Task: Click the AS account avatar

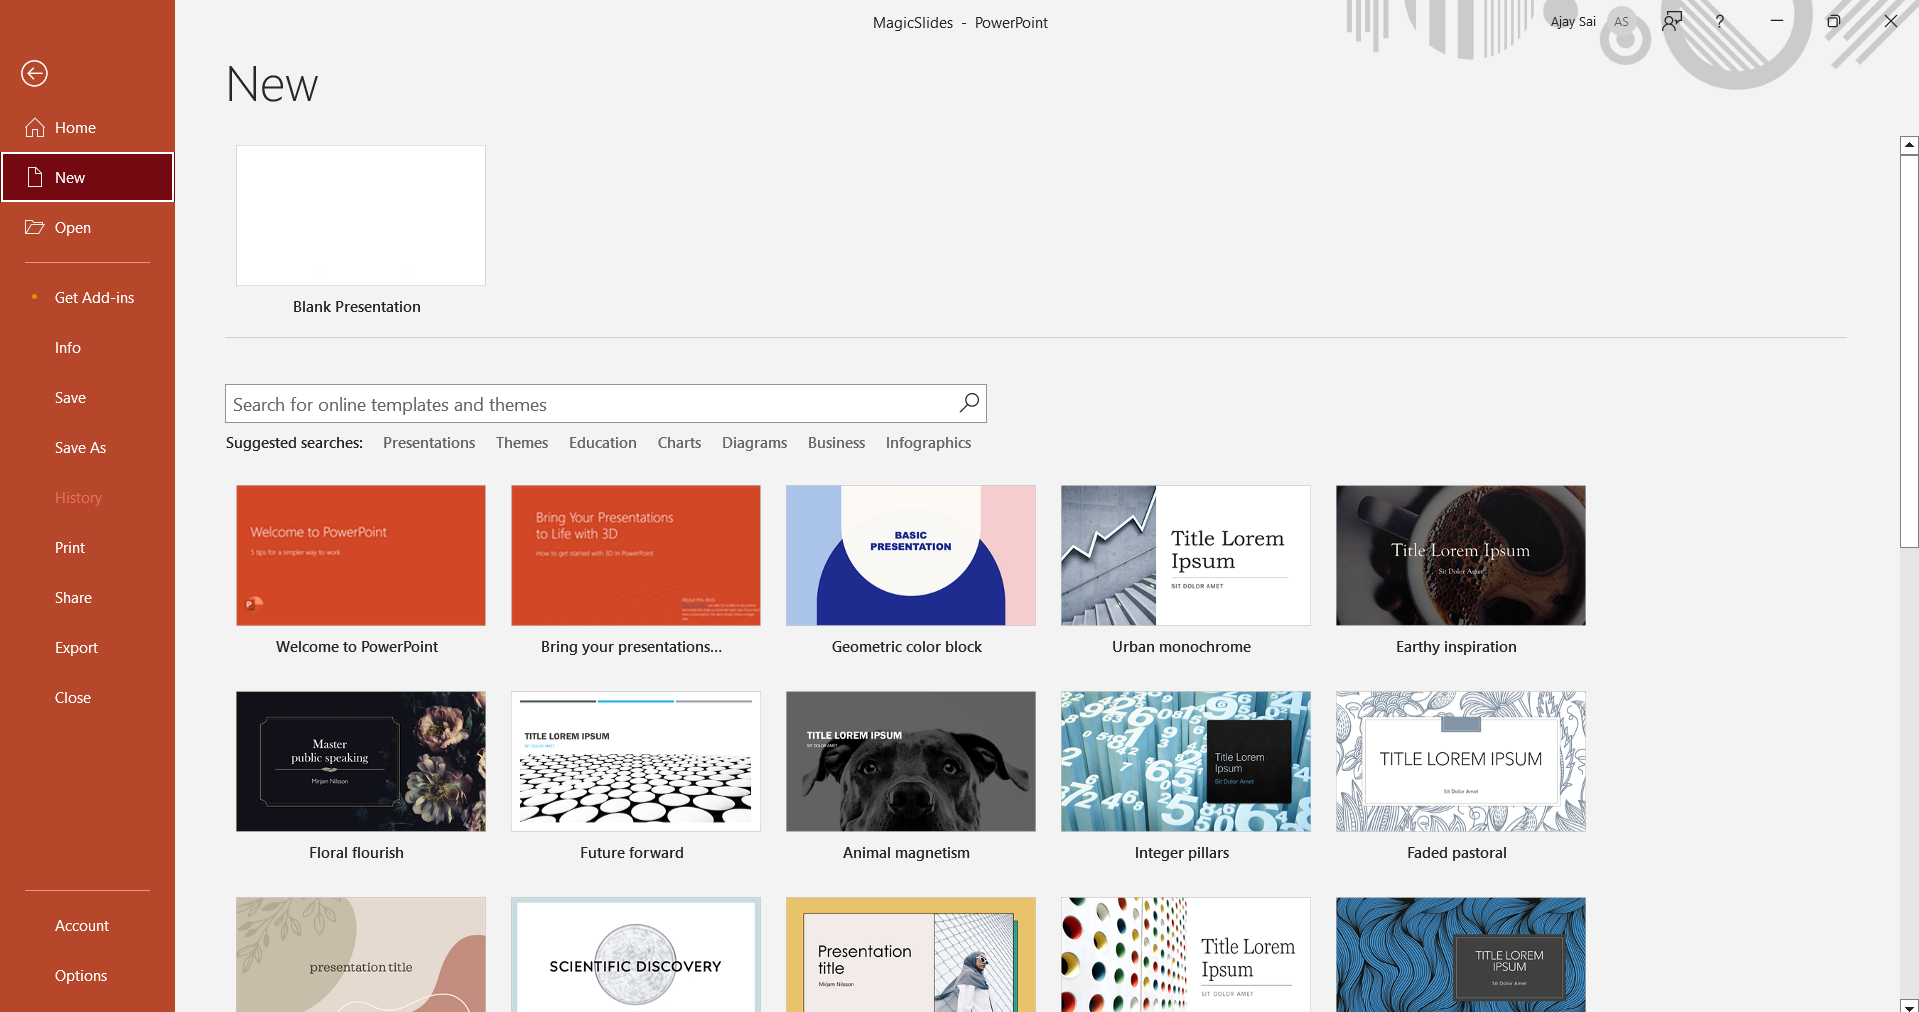Action: (x=1622, y=21)
